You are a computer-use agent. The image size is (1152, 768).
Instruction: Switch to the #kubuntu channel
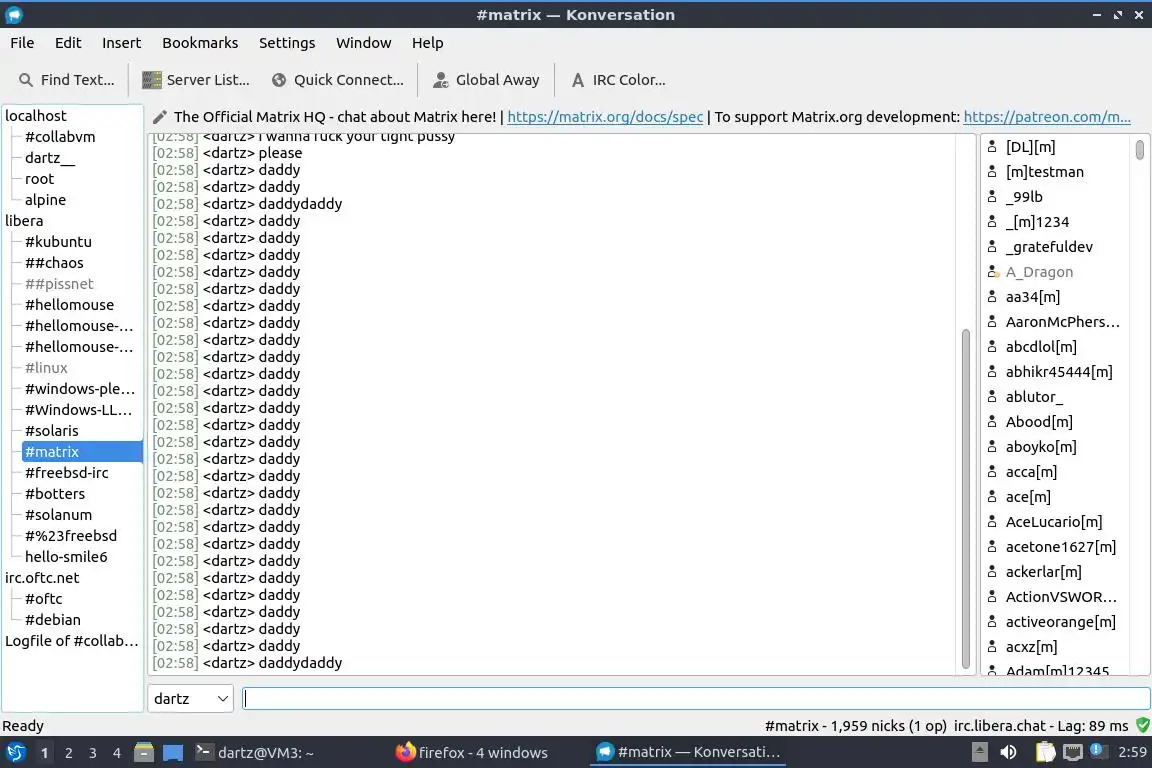pyautogui.click(x=59, y=242)
